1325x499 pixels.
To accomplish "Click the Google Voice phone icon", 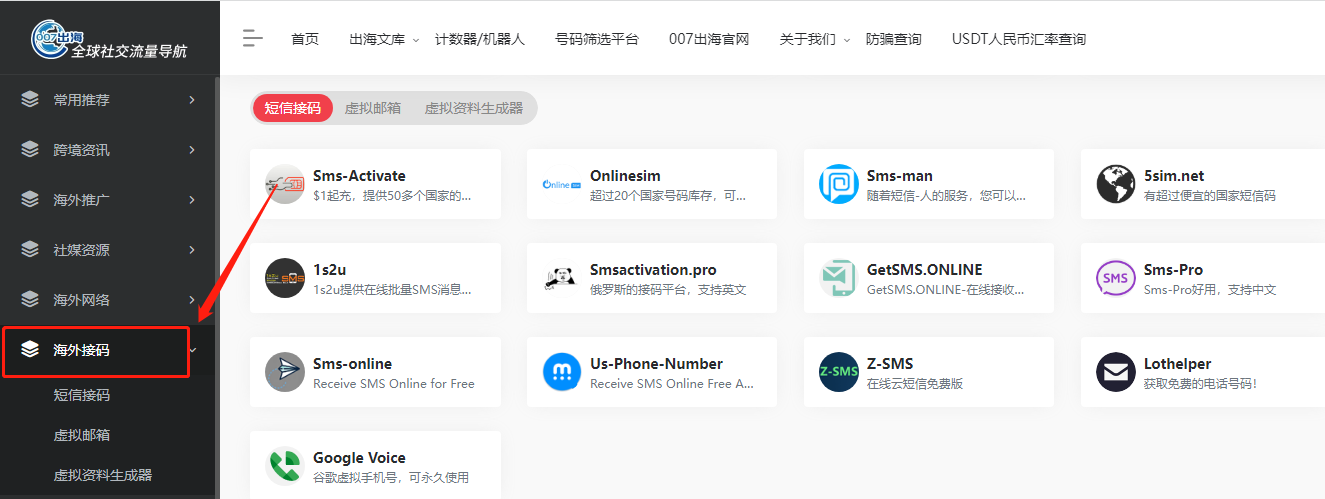I will 285,466.
